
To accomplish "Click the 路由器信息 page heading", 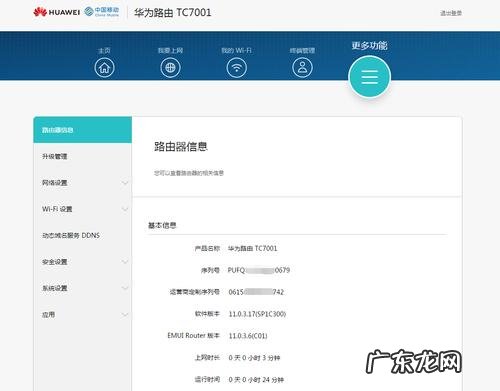I will (181, 146).
